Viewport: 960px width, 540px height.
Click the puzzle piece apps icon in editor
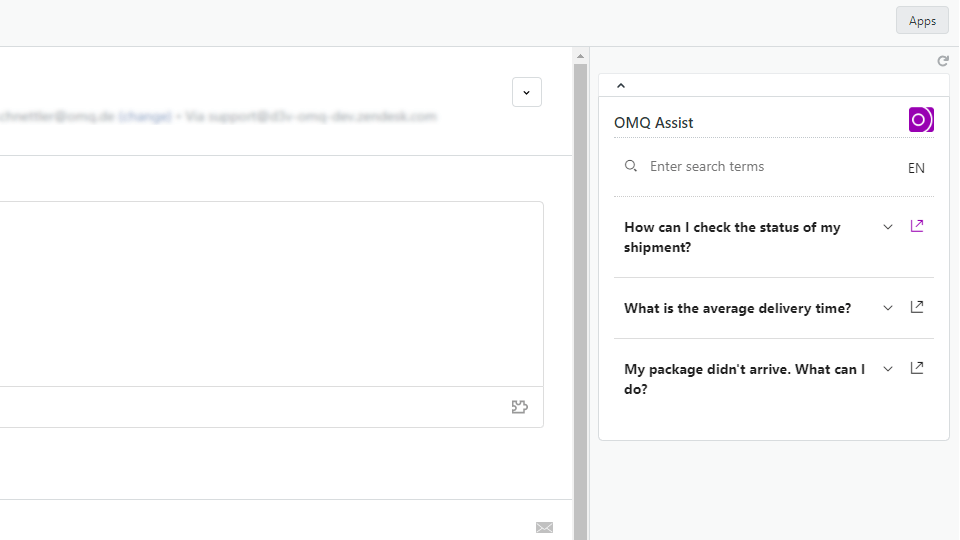point(519,407)
